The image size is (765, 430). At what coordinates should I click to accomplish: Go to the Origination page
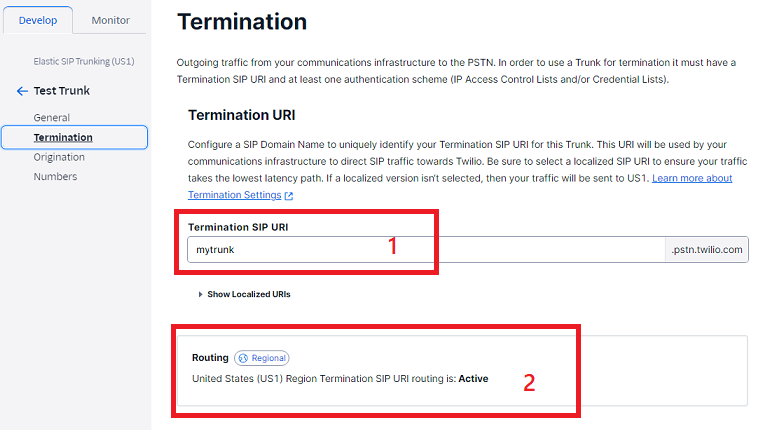pos(59,157)
